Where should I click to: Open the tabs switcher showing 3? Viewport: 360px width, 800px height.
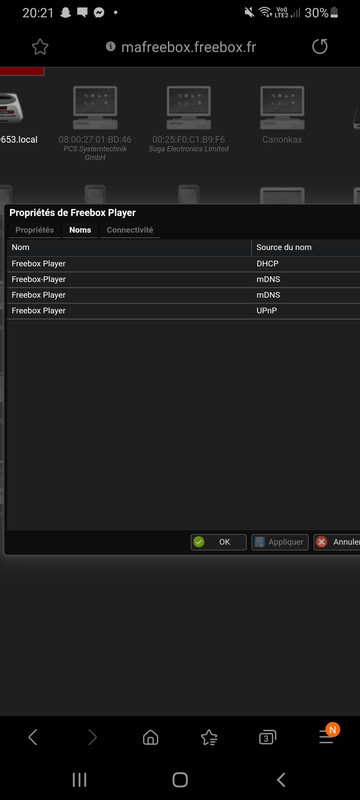click(267, 737)
